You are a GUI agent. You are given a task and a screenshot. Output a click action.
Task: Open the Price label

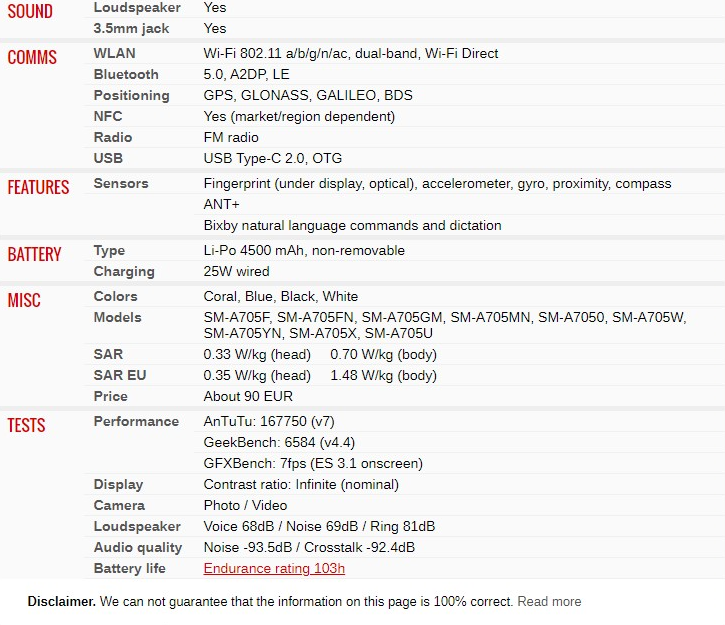111,396
